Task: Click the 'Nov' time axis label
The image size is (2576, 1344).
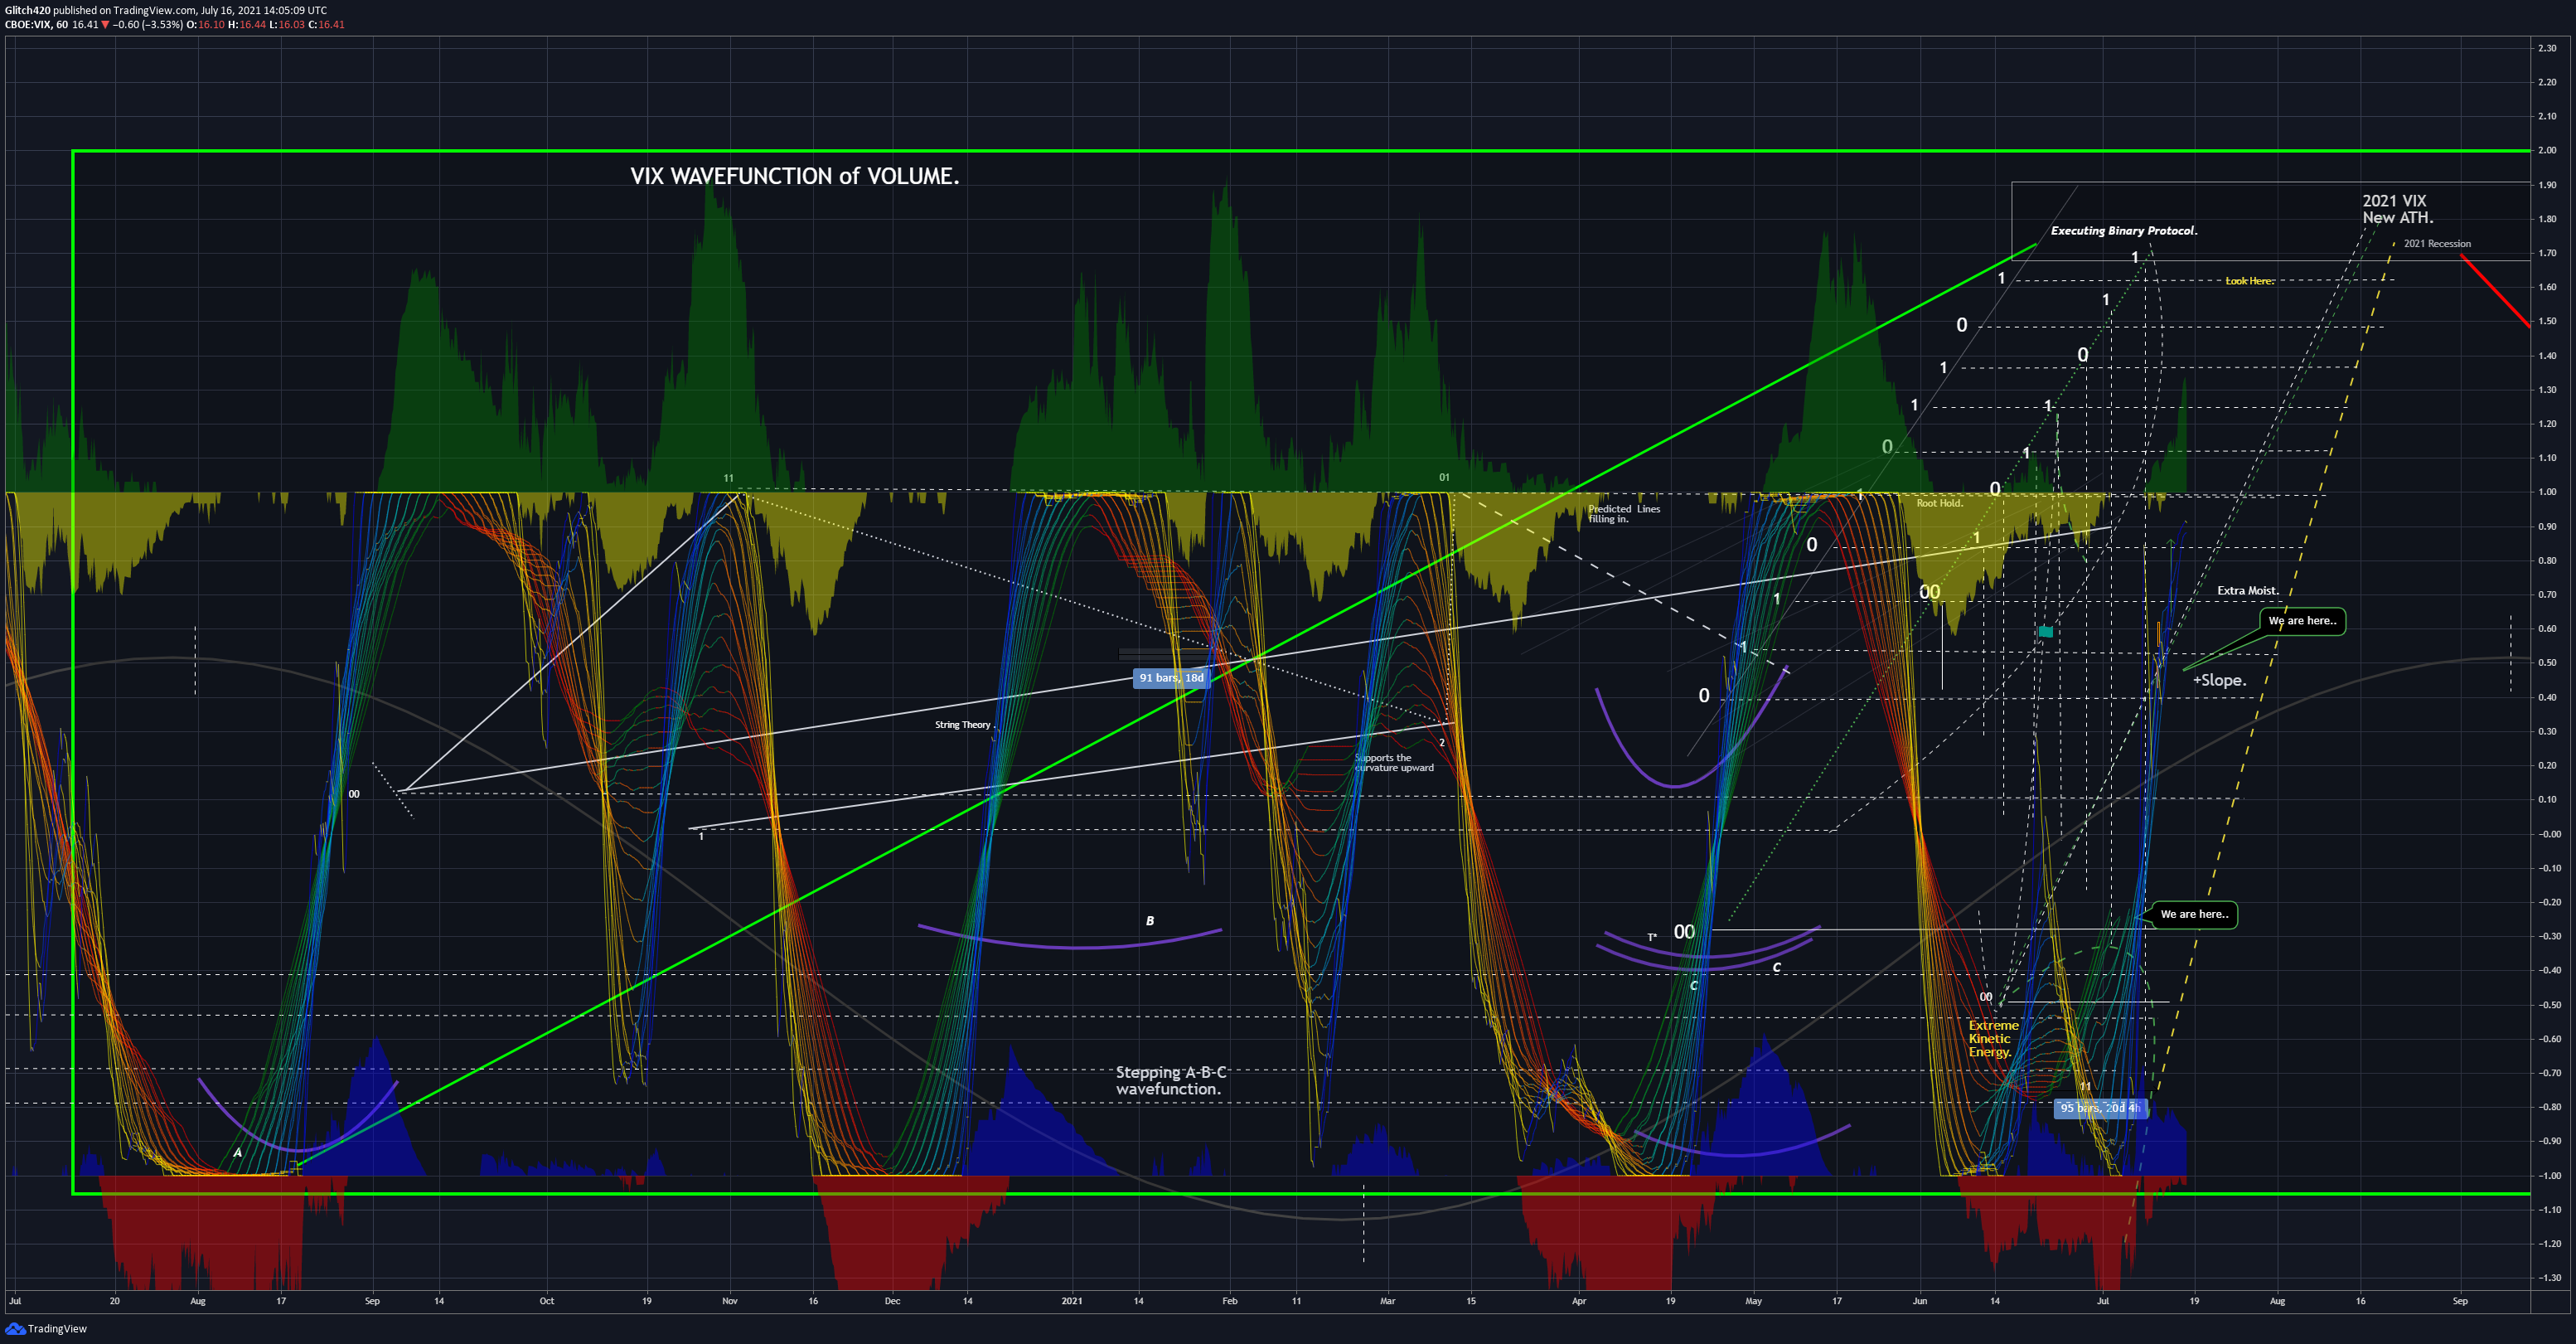Action: [x=730, y=1301]
